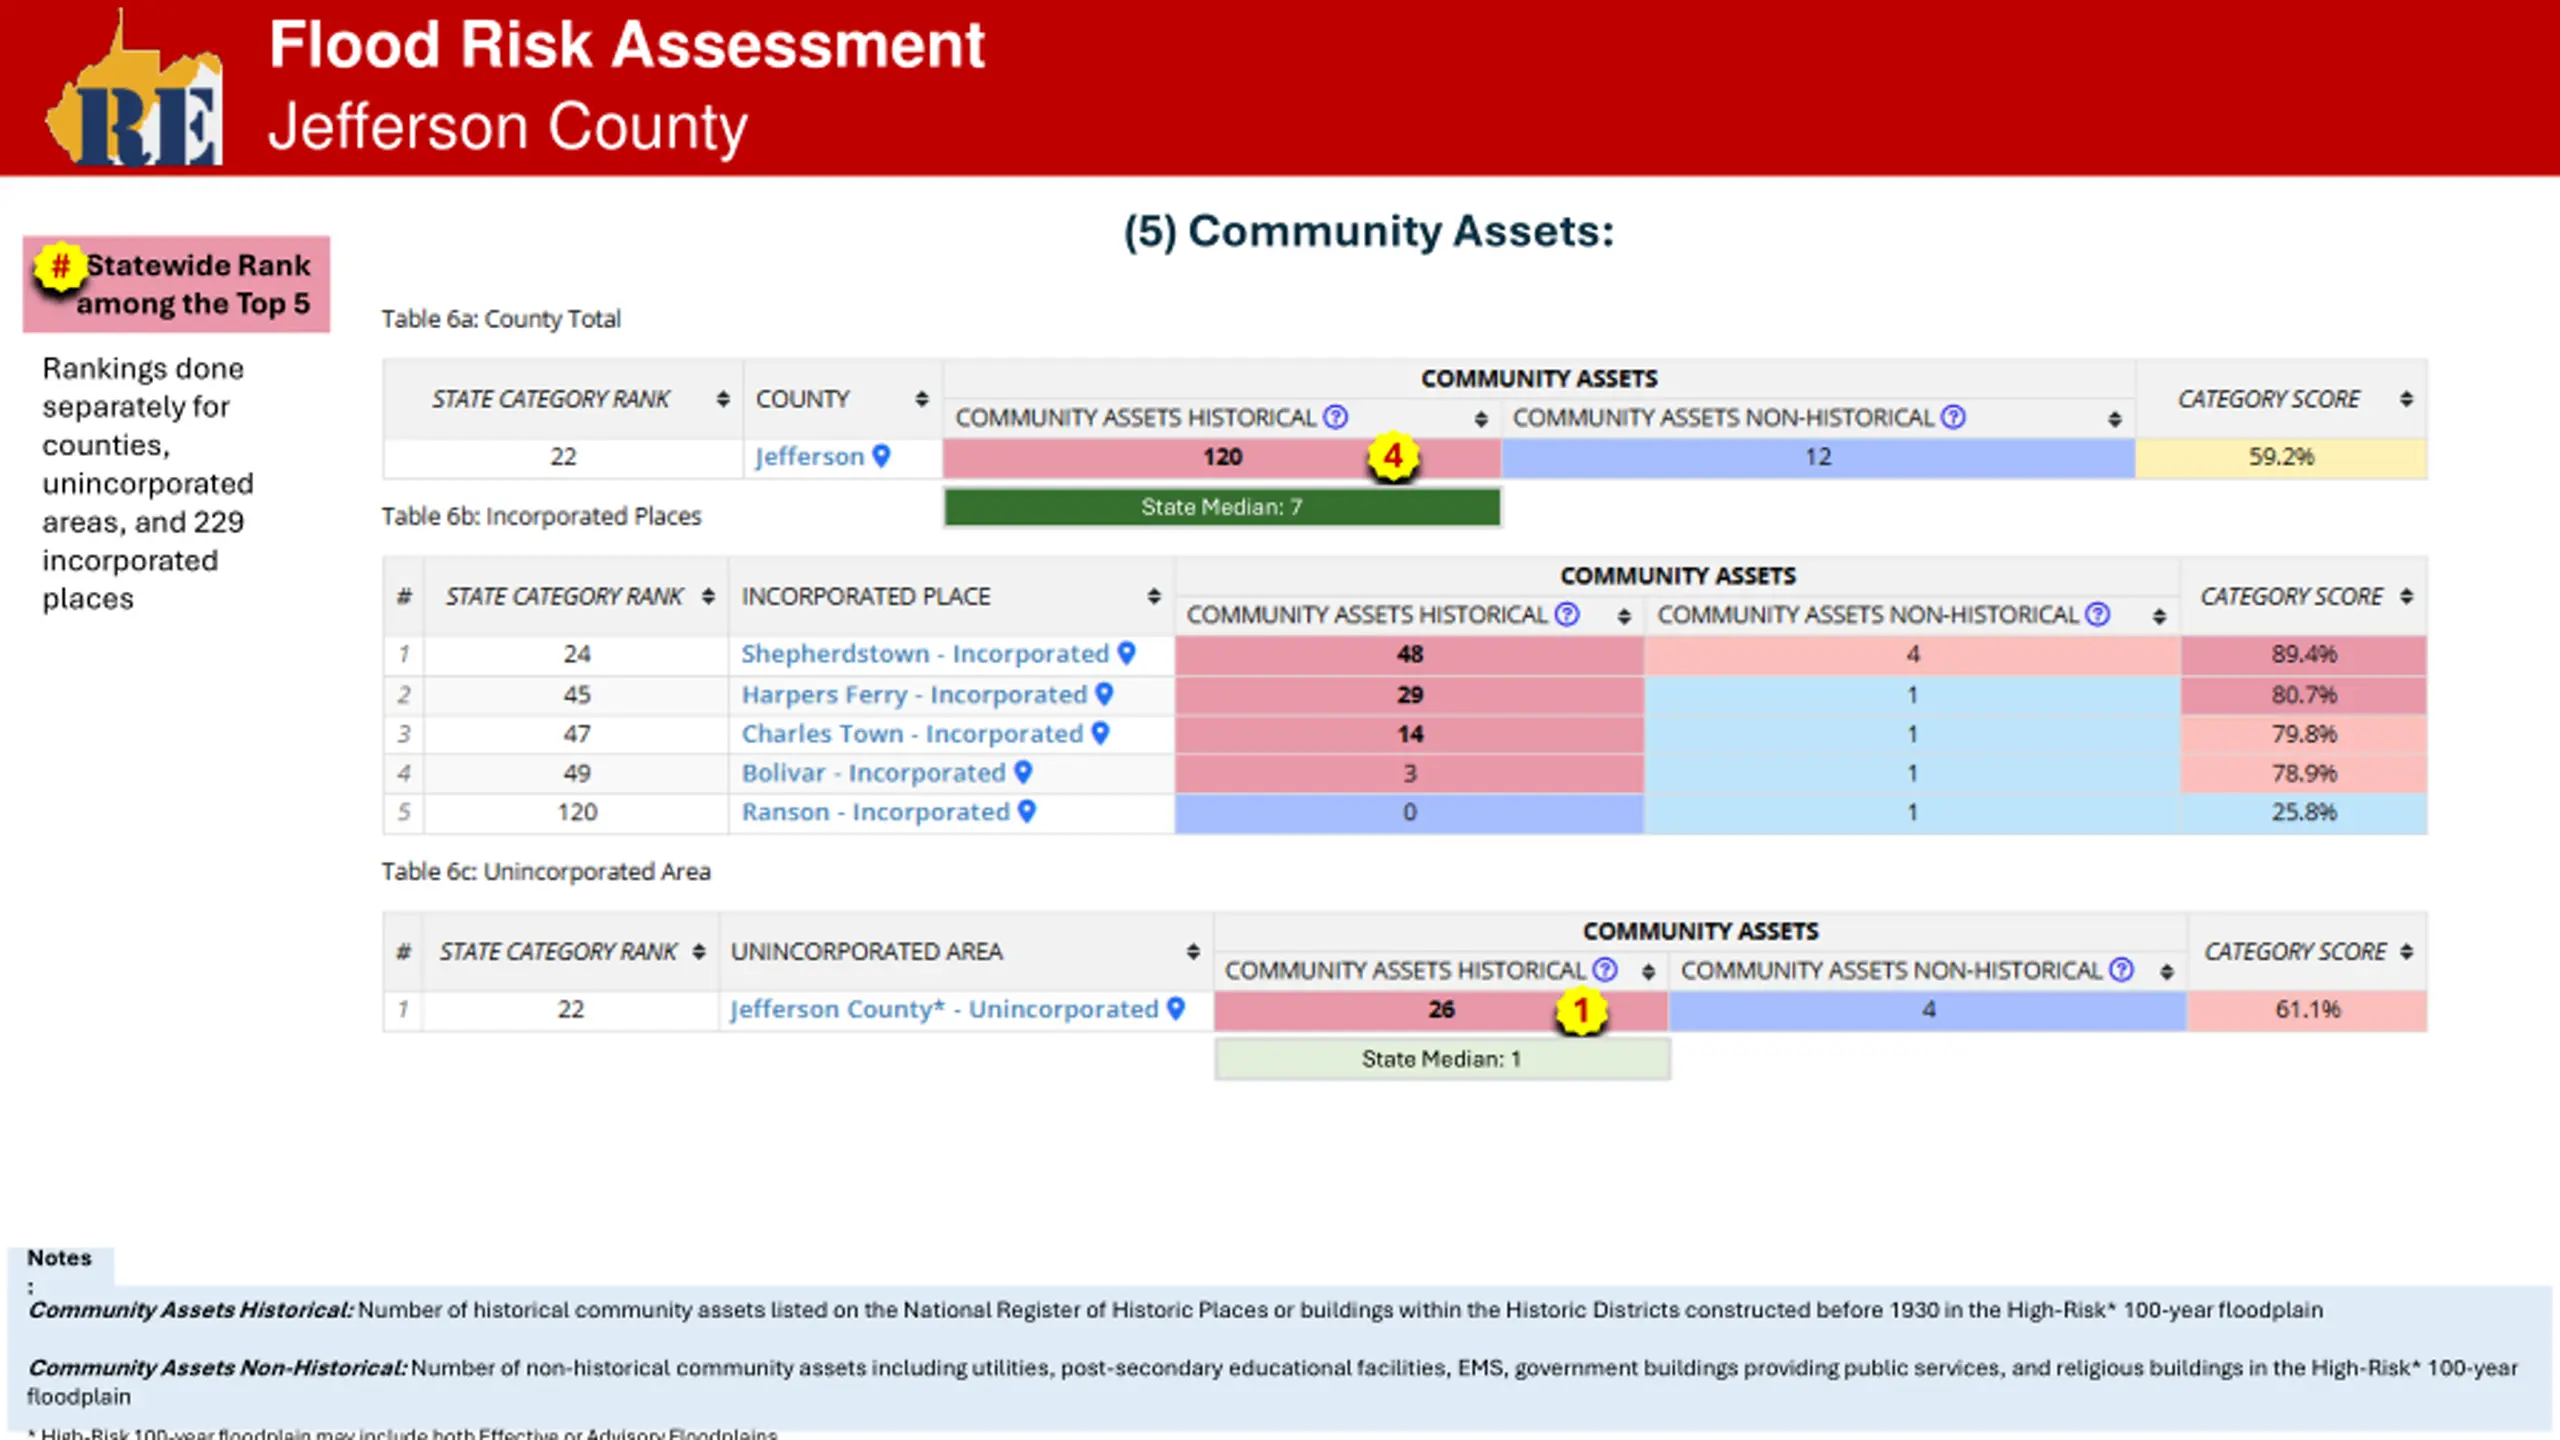Click the map pin icon next to Jefferson

(881, 456)
